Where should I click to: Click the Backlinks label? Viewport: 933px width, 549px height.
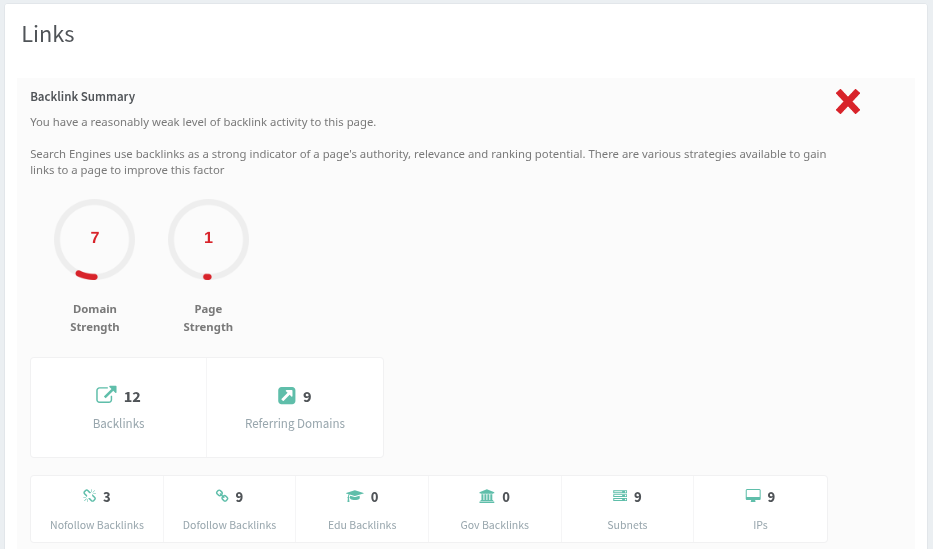[x=118, y=423]
